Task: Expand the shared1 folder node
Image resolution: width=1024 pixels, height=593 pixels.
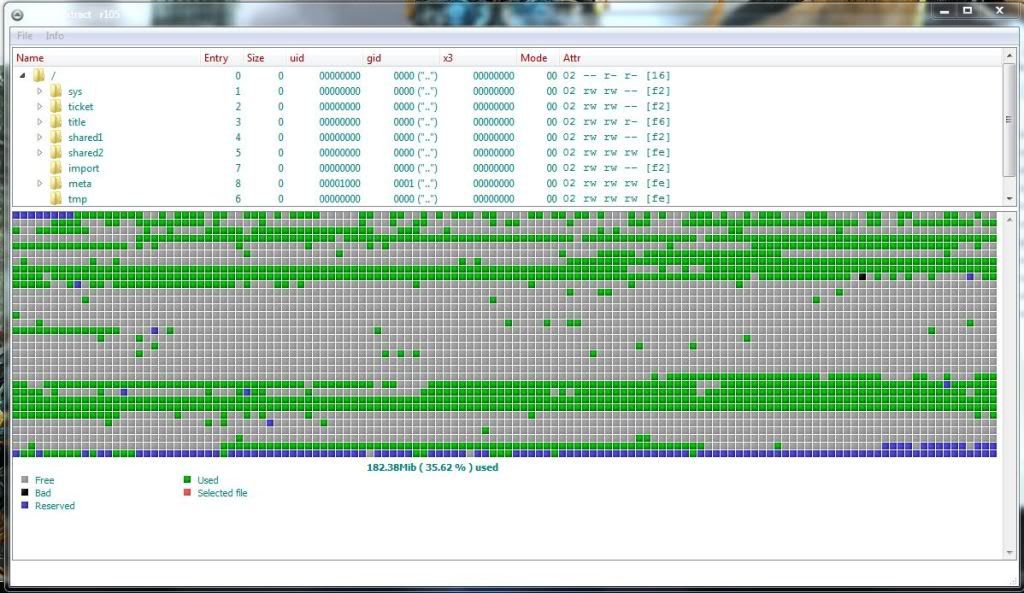Action: pyautogui.click(x=40, y=137)
